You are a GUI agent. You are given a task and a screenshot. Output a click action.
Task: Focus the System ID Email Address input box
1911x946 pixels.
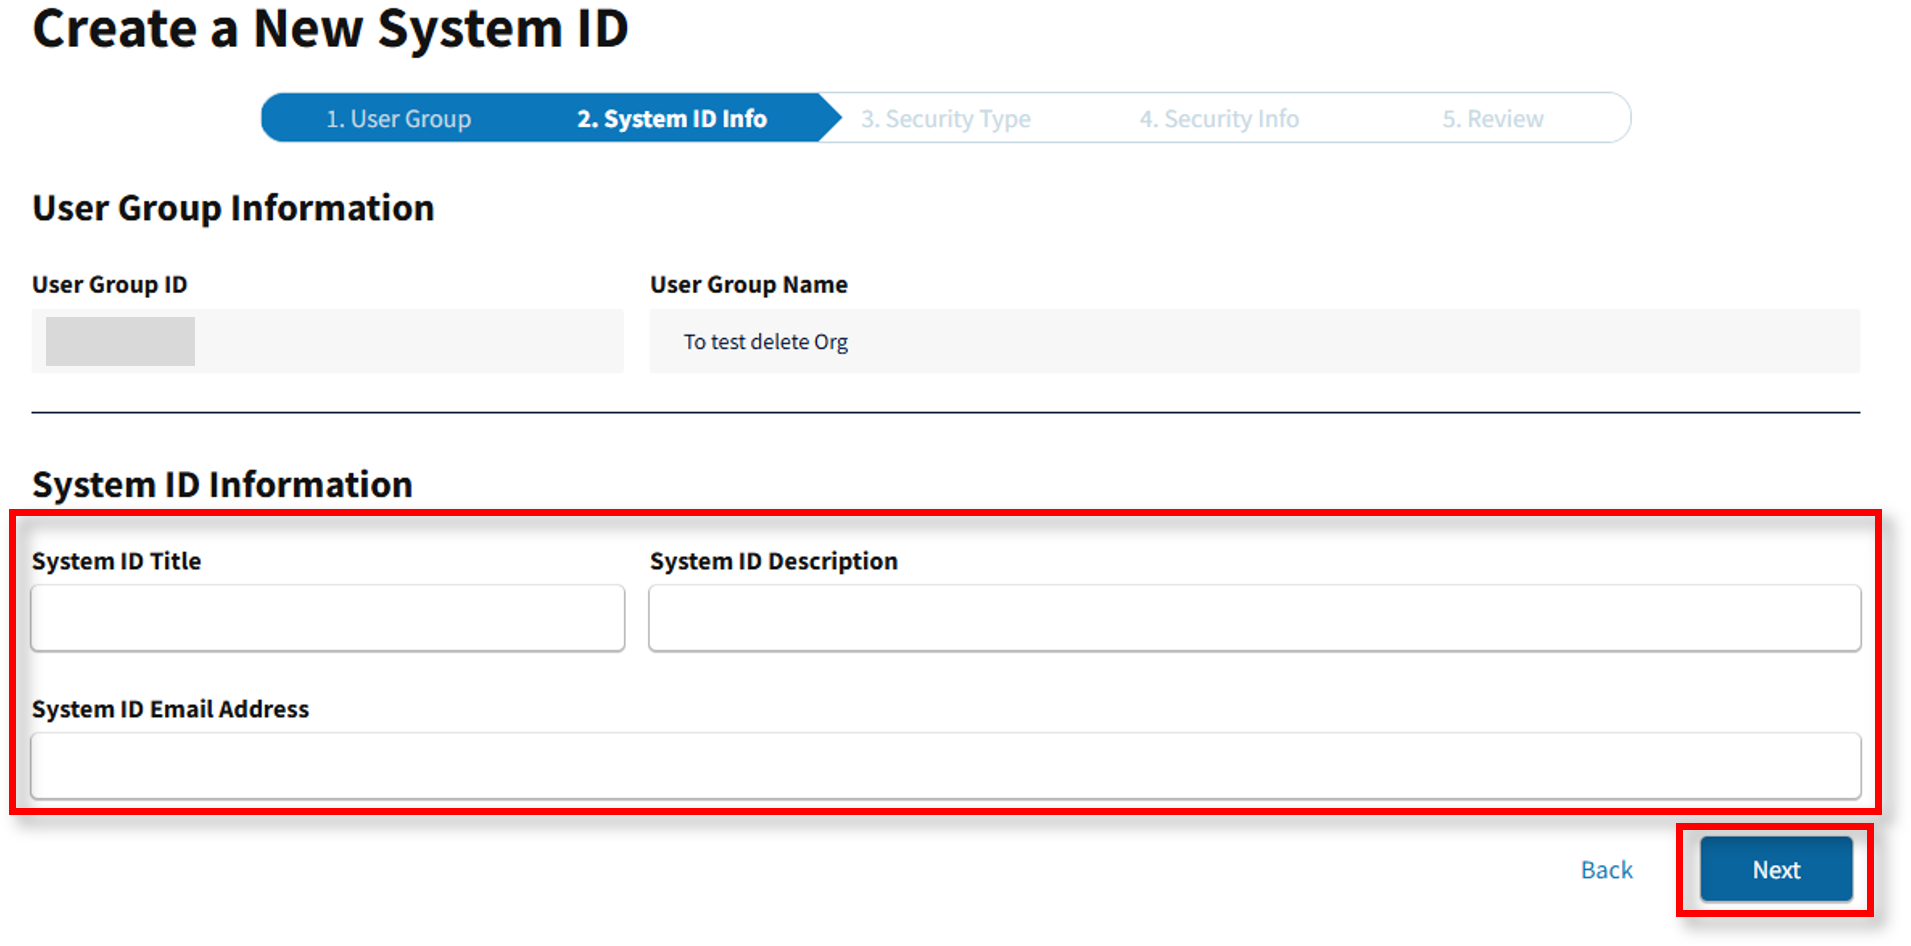[x=945, y=766]
